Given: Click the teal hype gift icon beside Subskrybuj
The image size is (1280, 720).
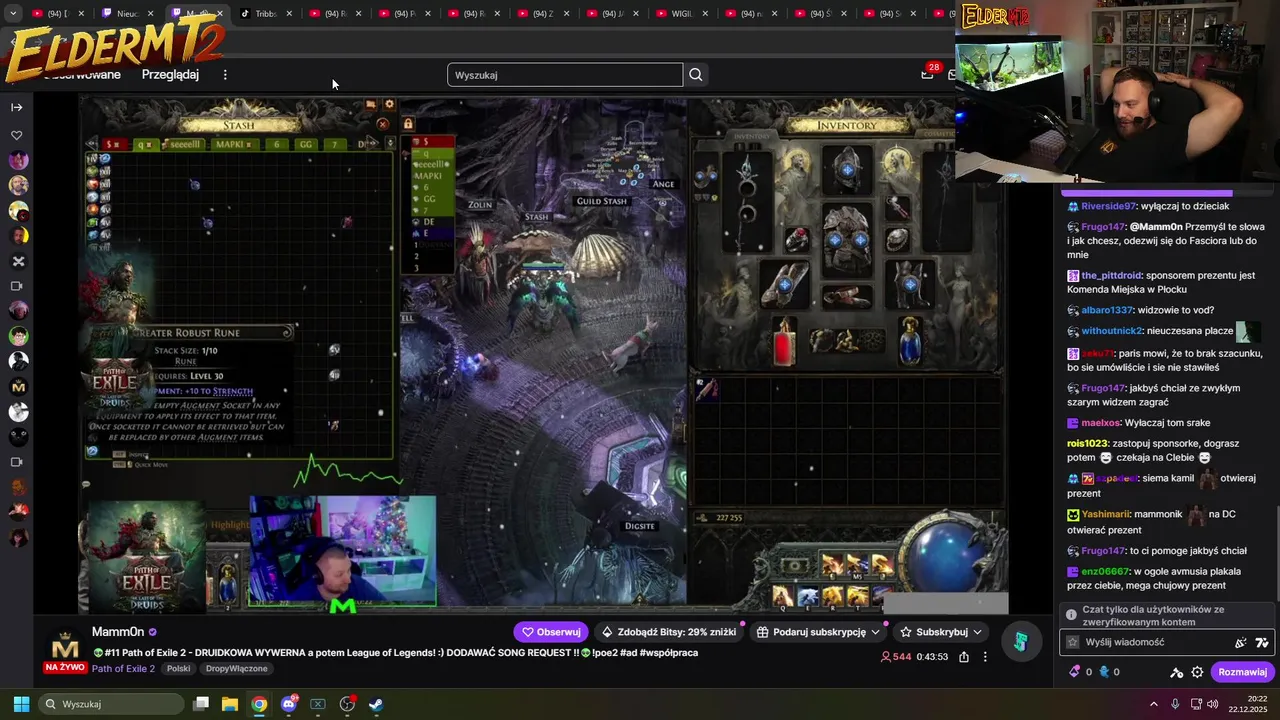Looking at the screenshot, I should point(1020,641).
